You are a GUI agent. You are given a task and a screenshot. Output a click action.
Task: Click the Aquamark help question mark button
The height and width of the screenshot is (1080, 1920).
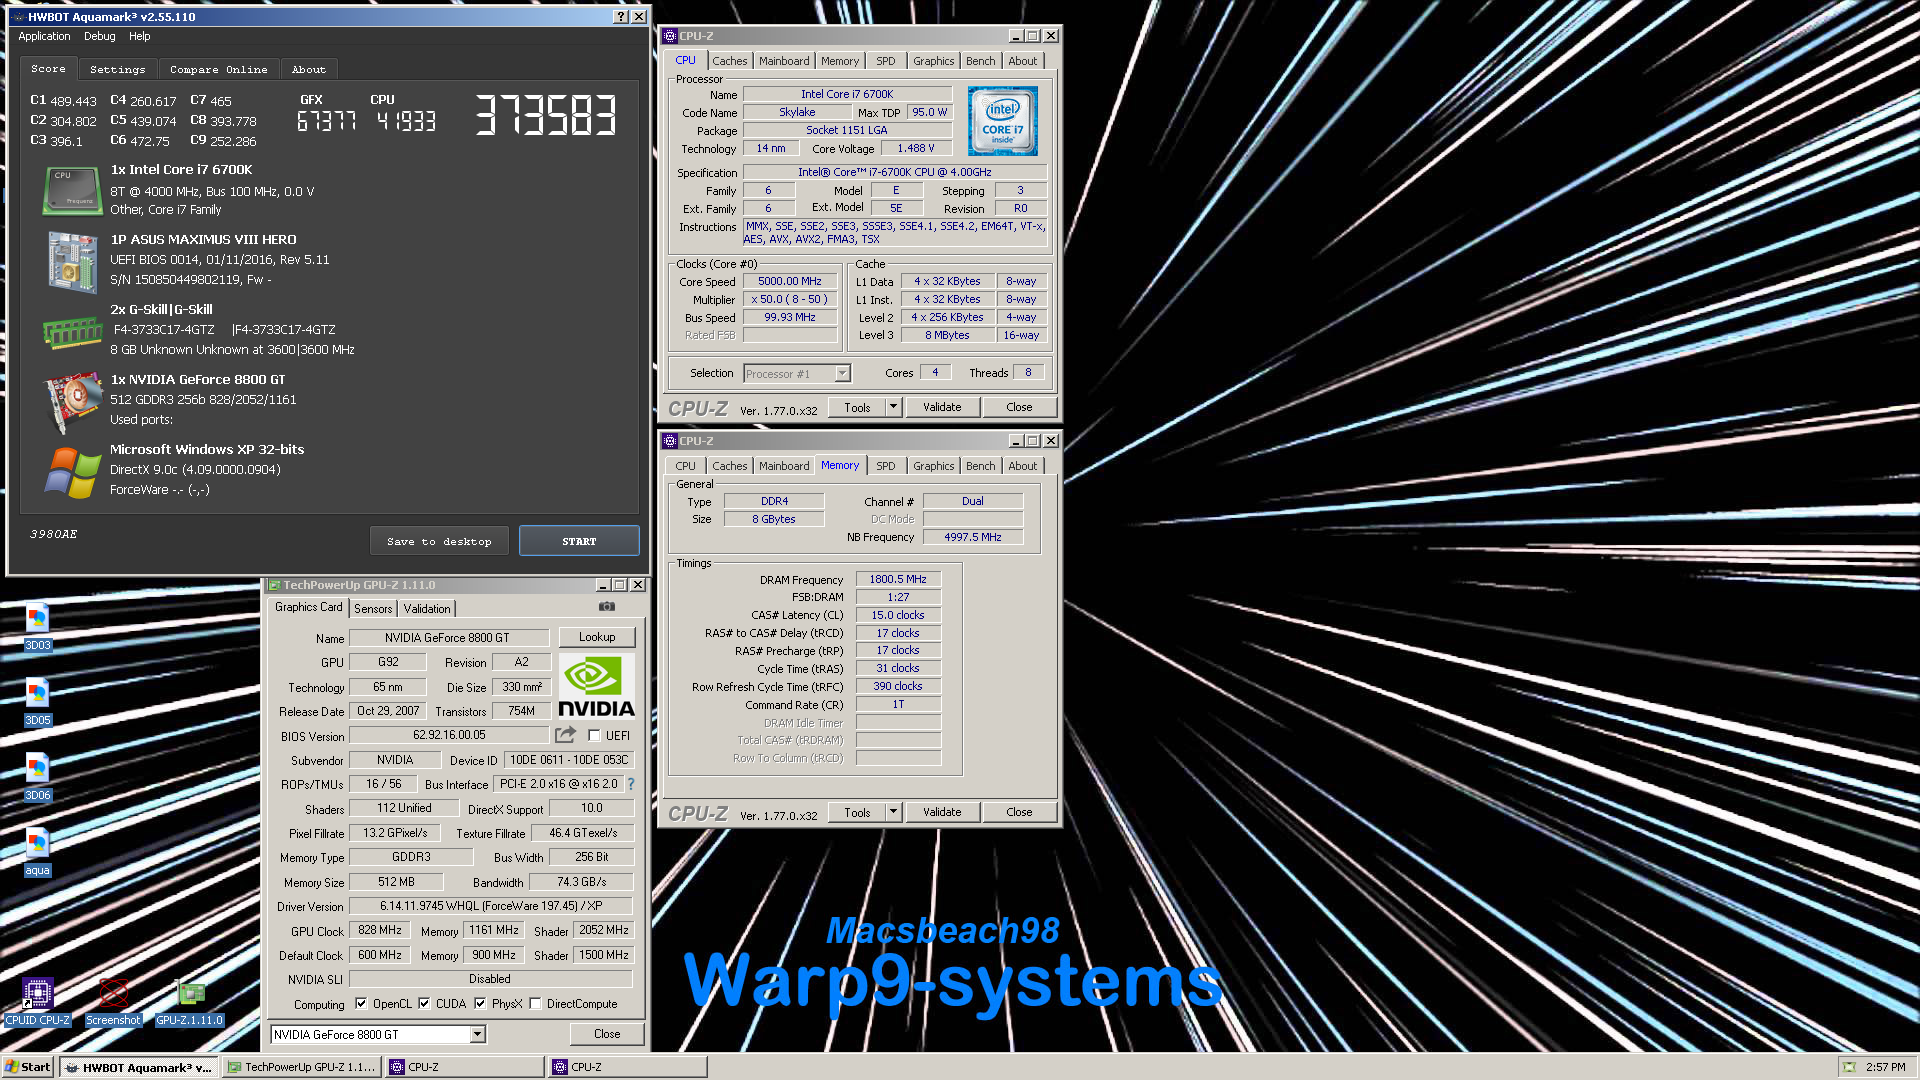[x=621, y=17]
